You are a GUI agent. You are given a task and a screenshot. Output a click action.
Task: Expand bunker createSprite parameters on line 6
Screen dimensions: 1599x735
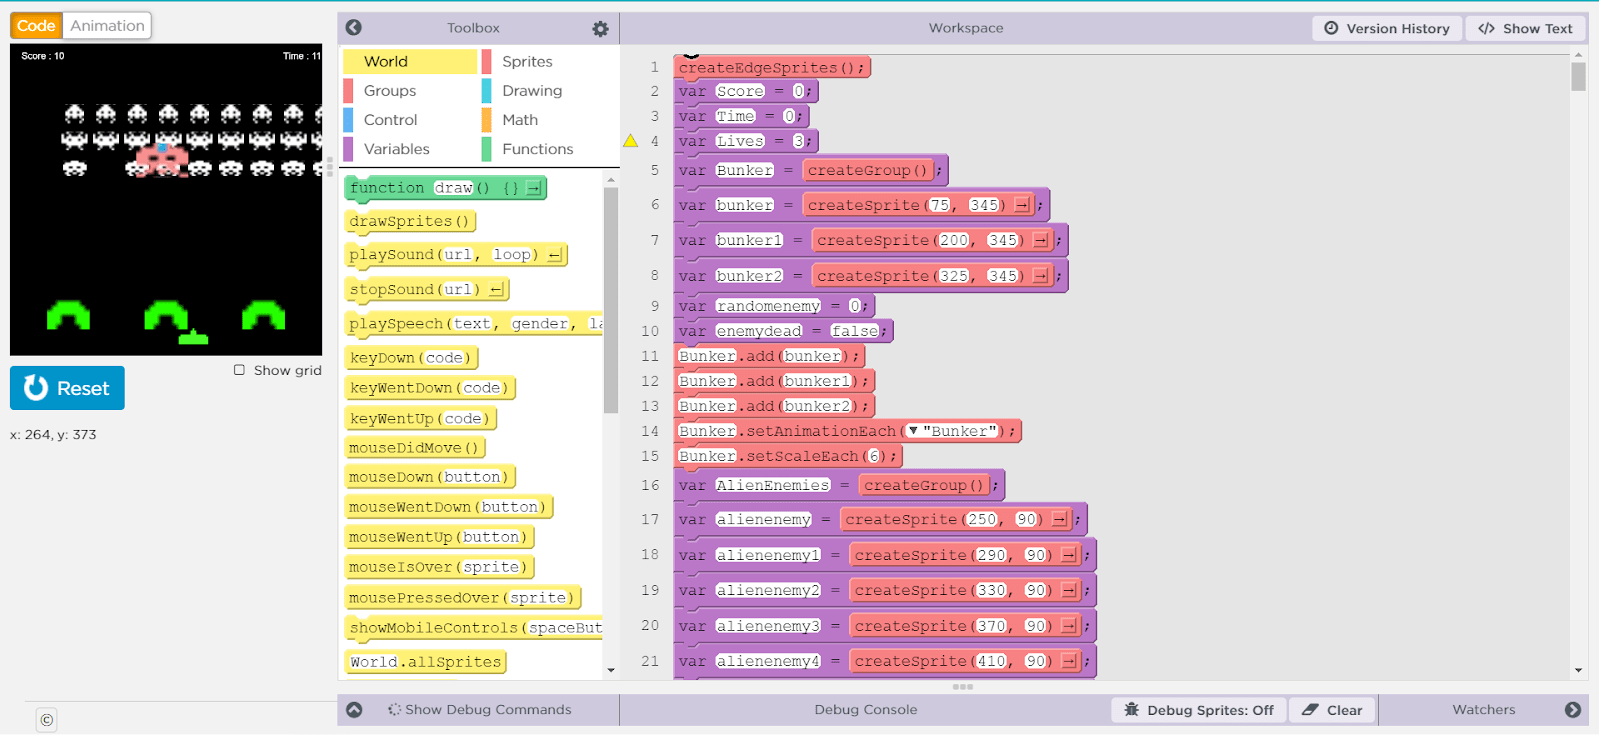click(1021, 205)
